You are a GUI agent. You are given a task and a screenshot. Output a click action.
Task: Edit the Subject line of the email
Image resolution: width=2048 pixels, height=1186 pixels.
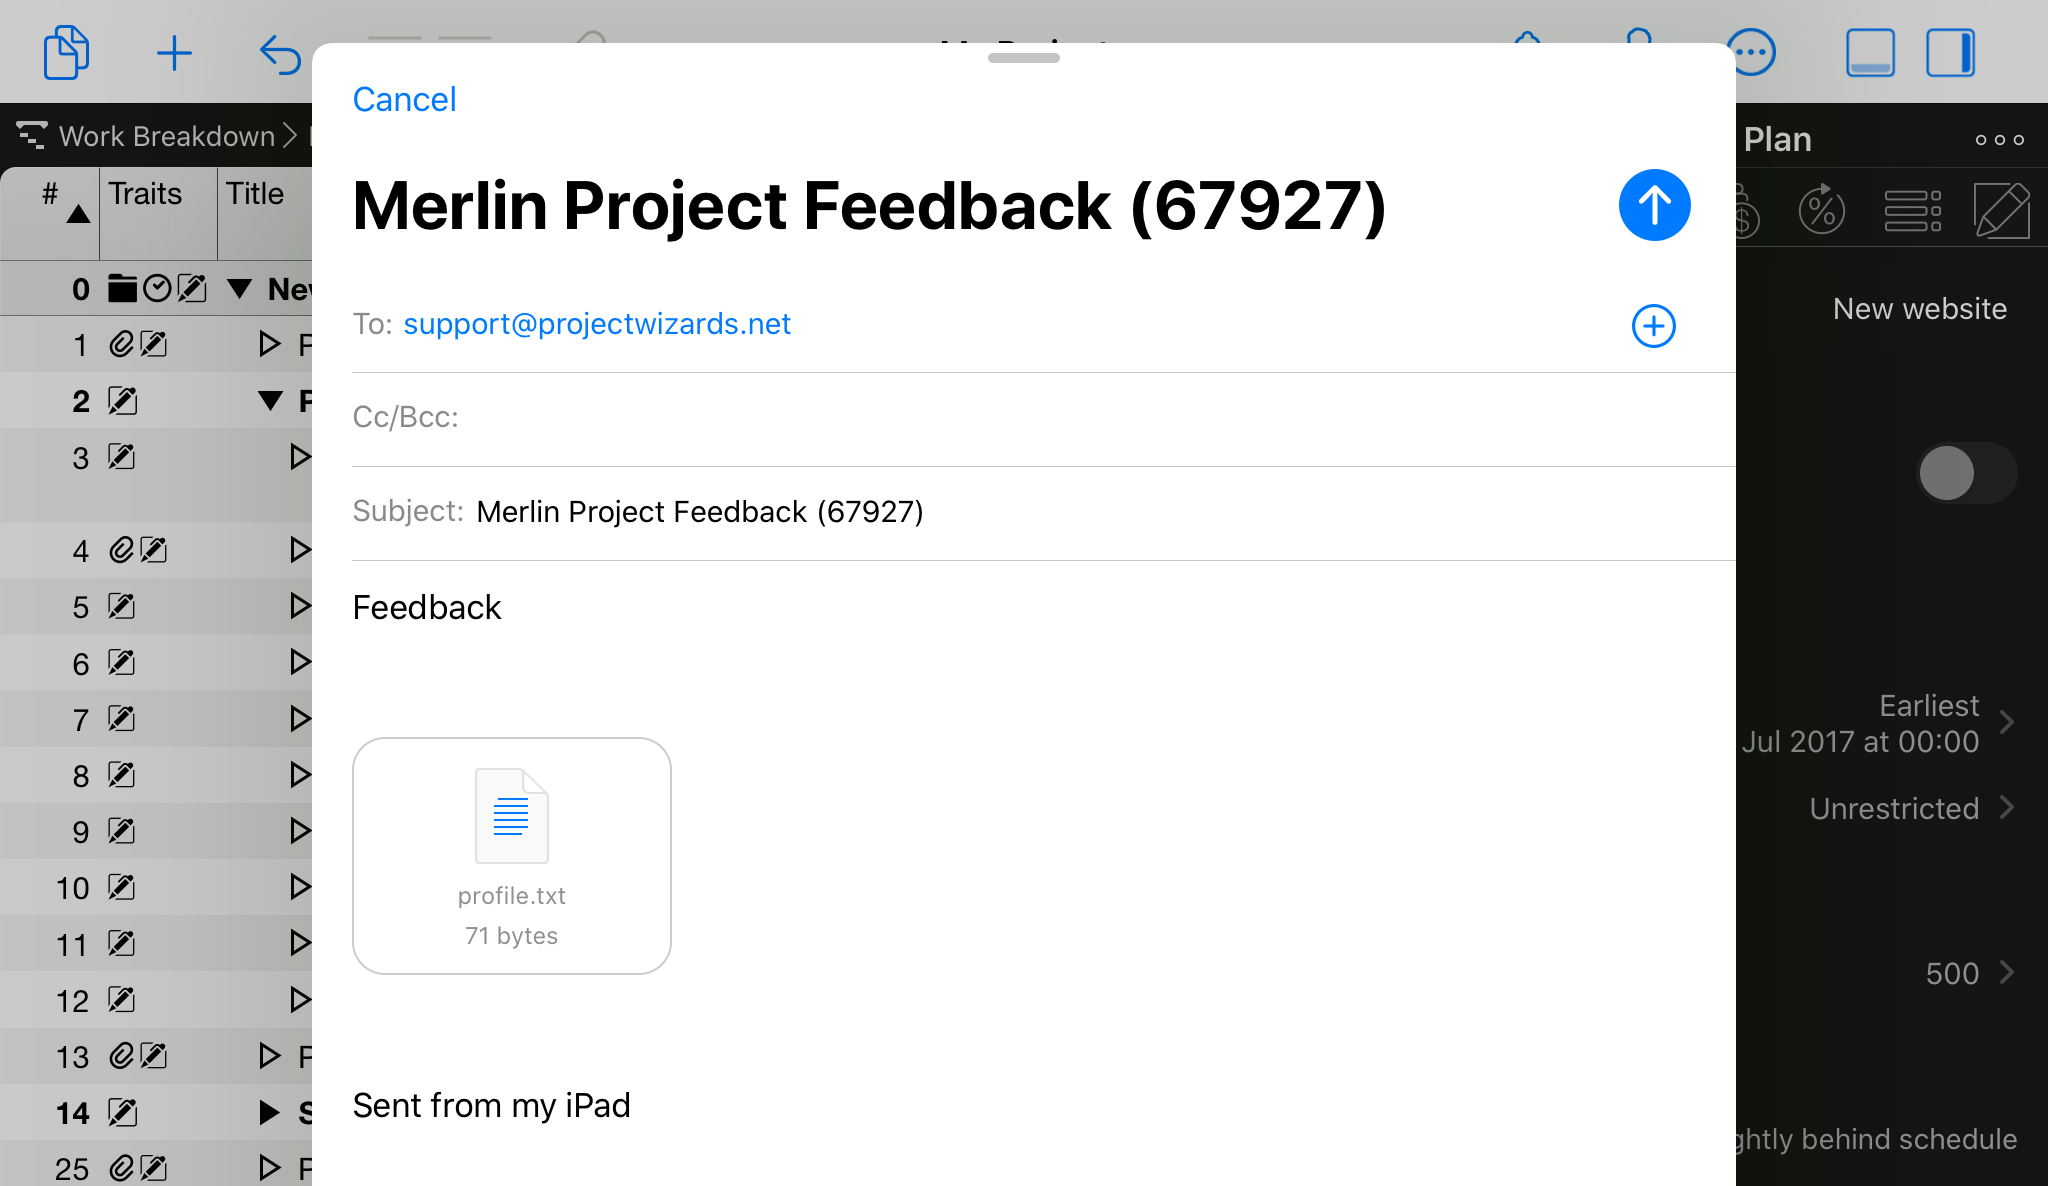click(1043, 512)
